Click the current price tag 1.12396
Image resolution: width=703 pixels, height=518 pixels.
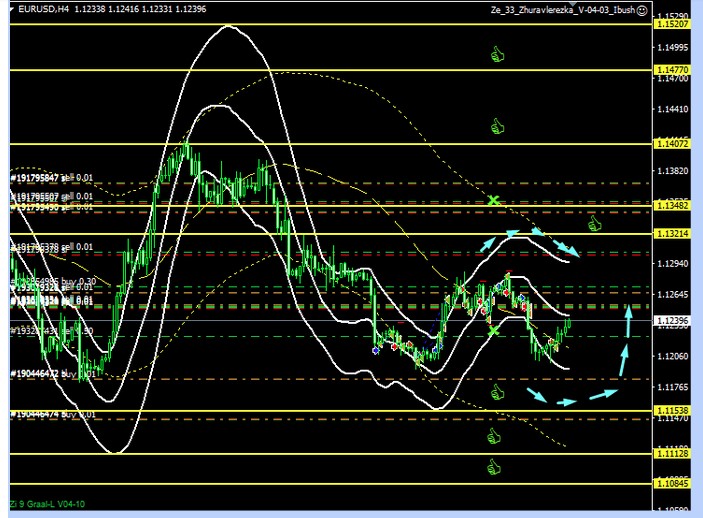(x=672, y=321)
